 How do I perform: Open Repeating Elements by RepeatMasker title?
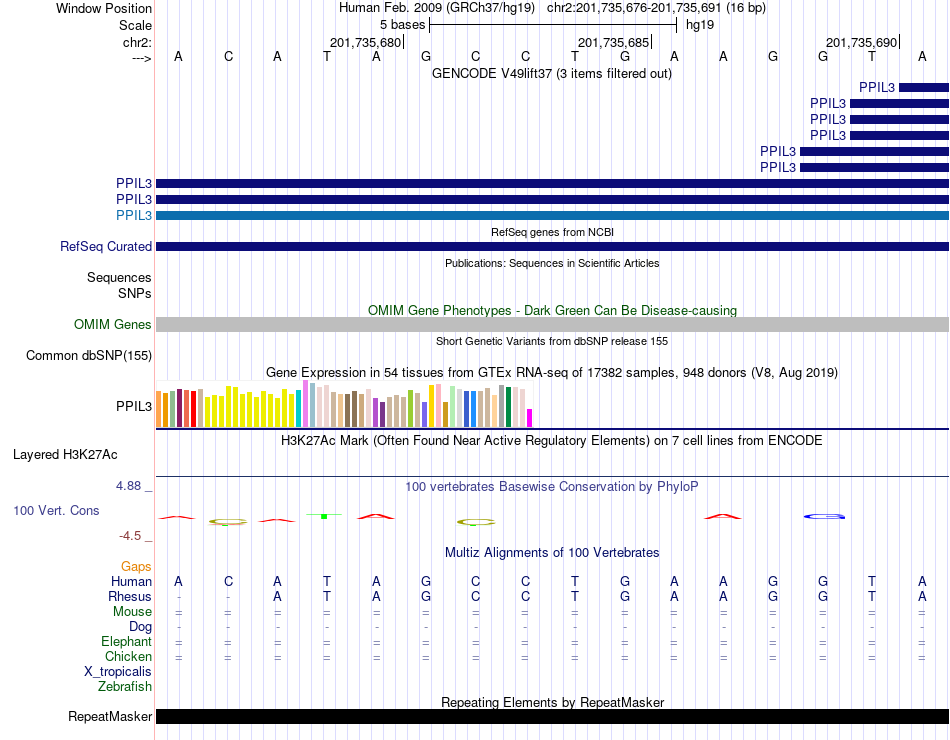click(552, 702)
